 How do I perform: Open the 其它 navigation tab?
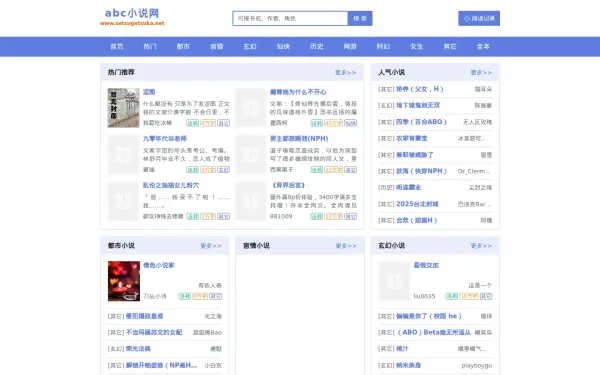450,46
